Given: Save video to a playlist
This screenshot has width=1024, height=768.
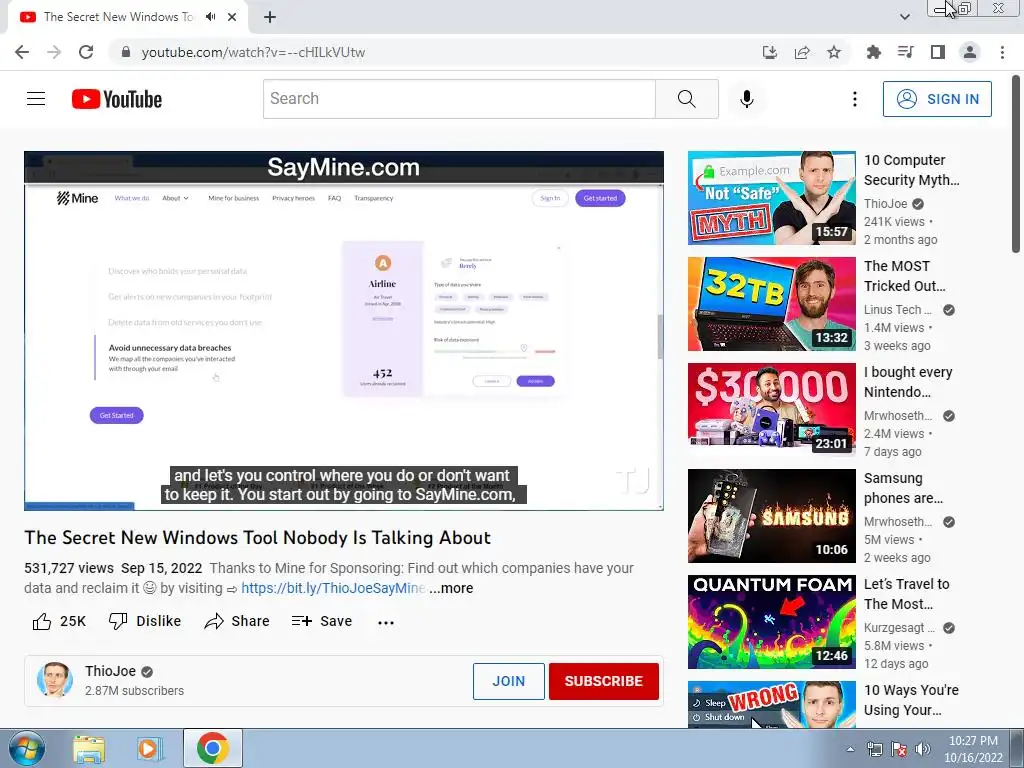Looking at the screenshot, I should (322, 621).
